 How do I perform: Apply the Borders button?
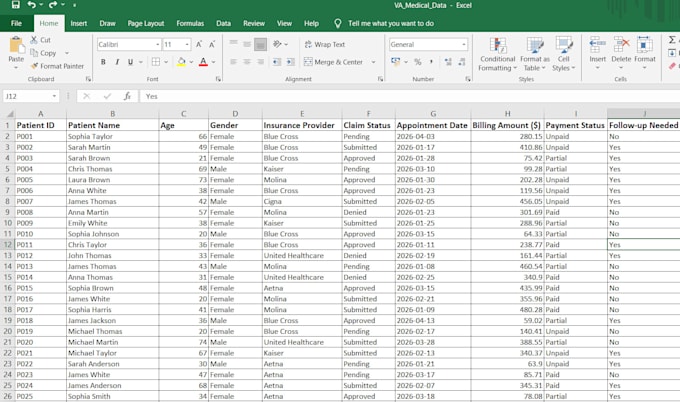[156, 62]
